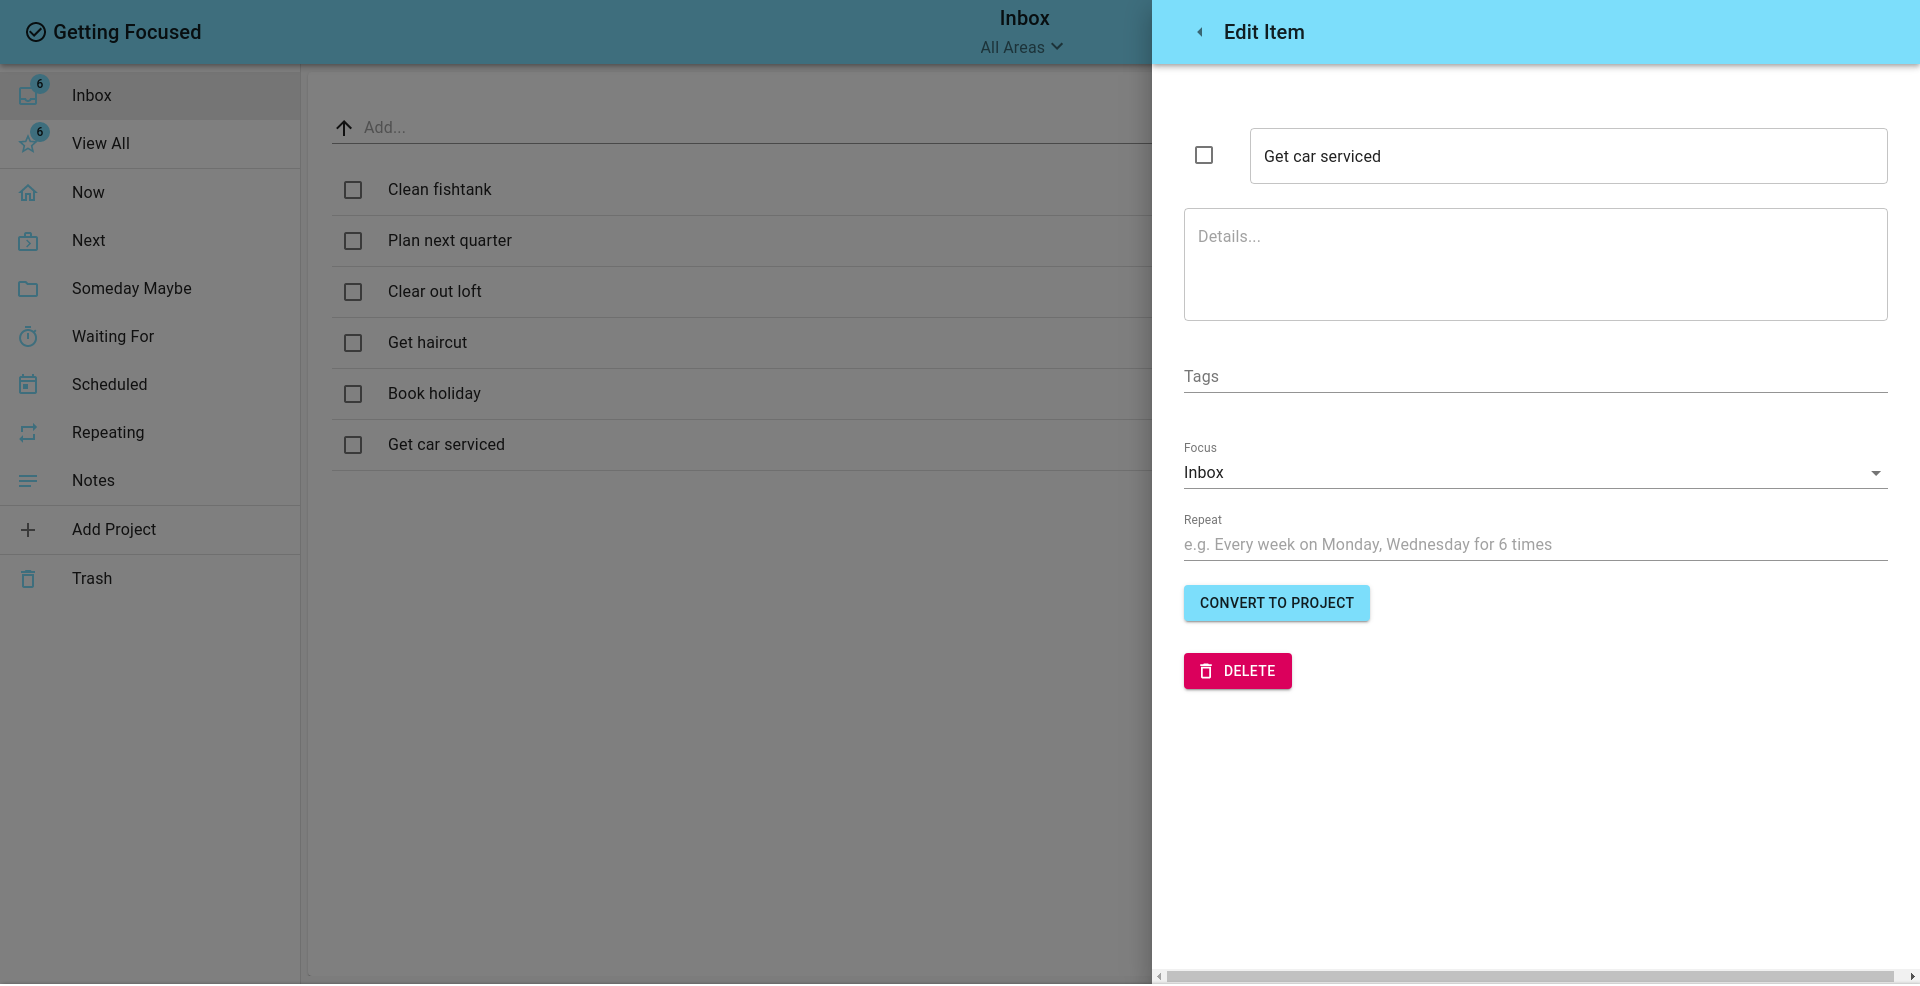Click the Waiting For timer icon
1920x986 pixels.
(x=28, y=337)
